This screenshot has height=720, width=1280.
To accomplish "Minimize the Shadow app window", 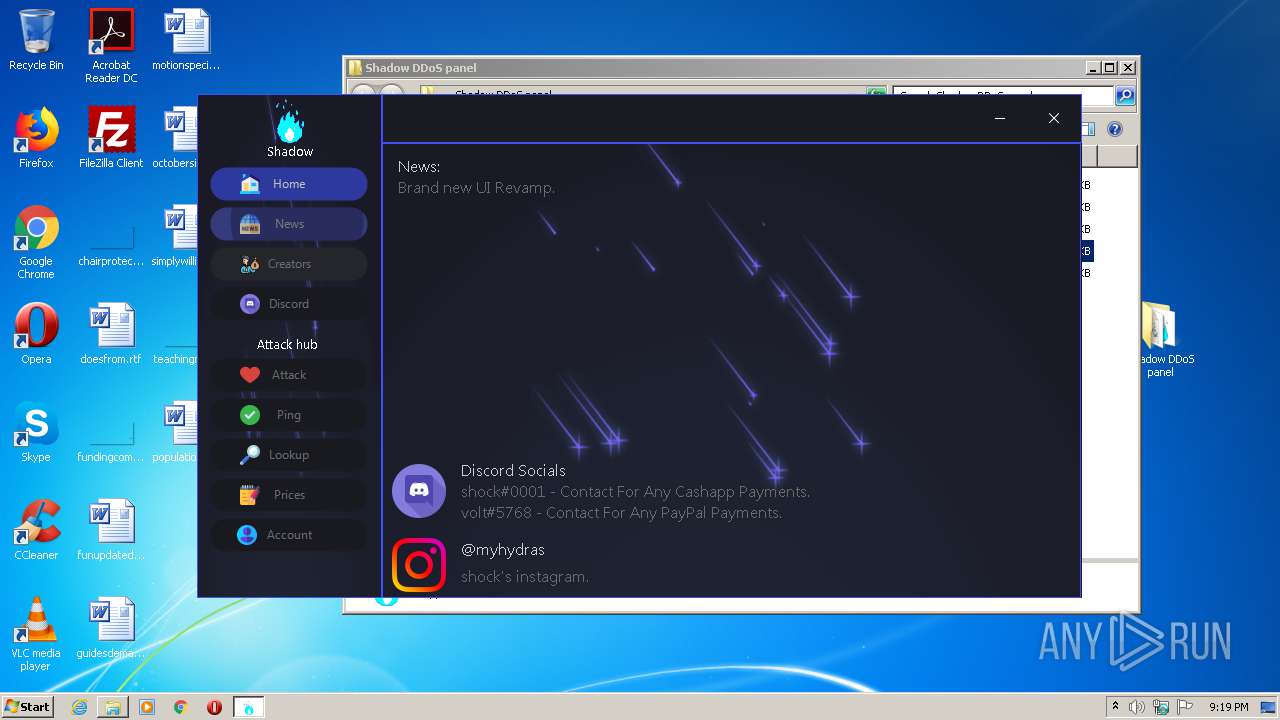I will [1000, 118].
